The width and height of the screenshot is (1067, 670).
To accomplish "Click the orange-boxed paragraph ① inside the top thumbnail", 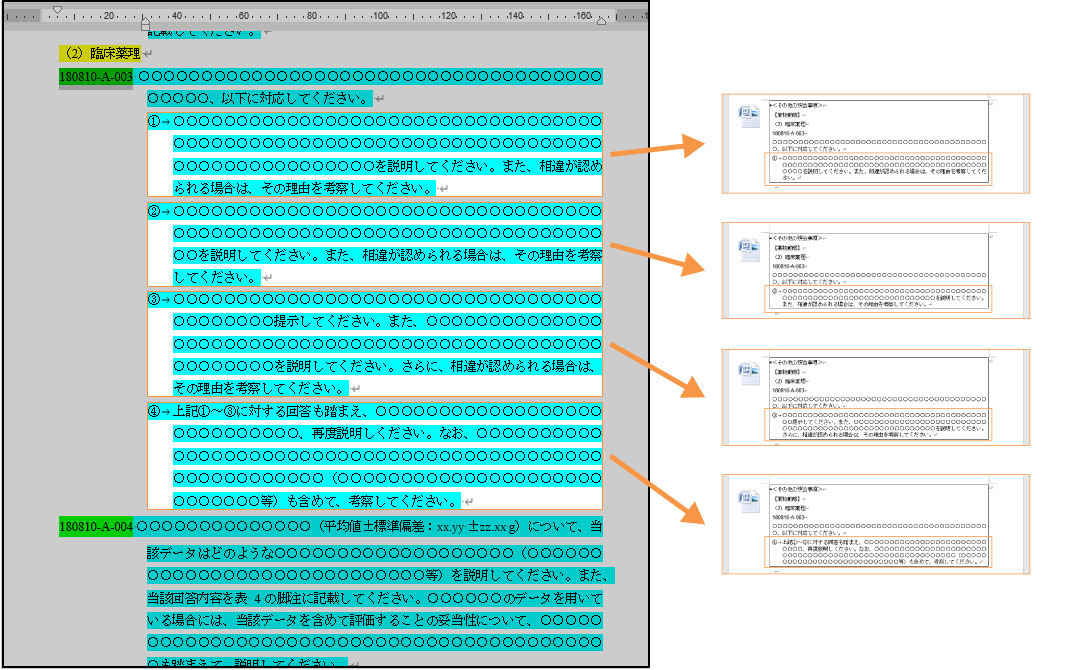I will click(x=878, y=168).
